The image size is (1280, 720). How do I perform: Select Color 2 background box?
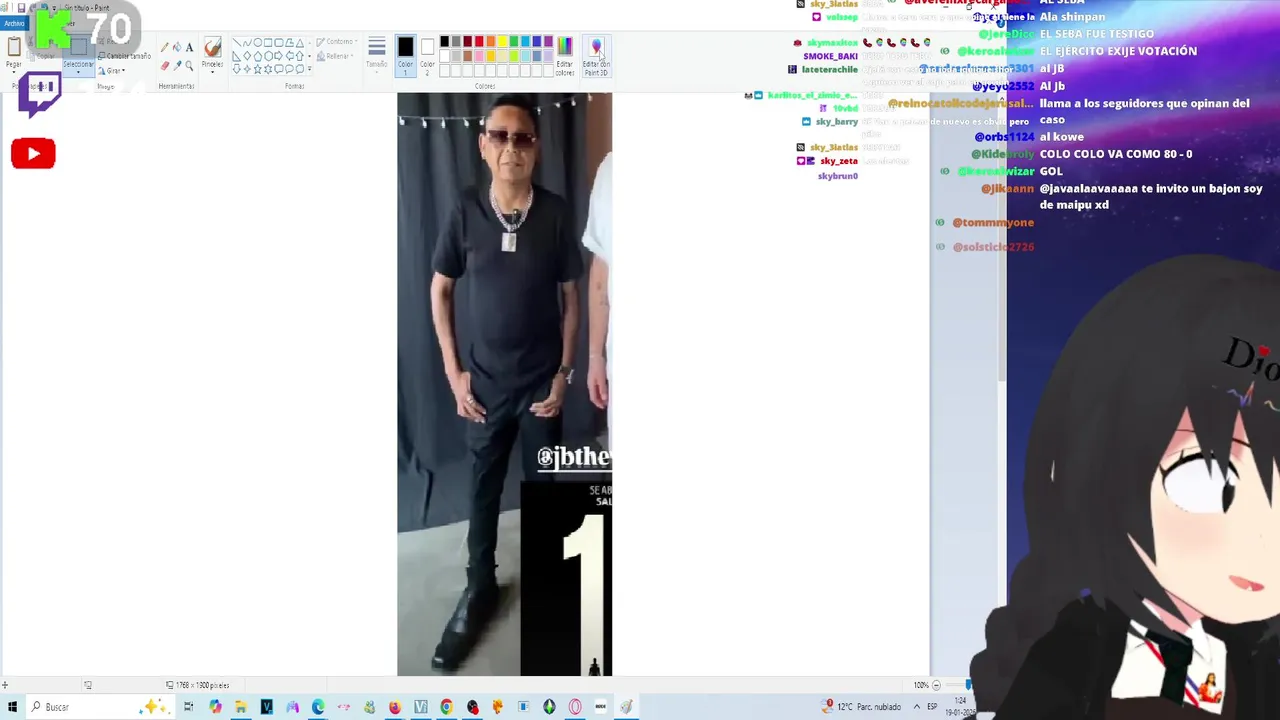click(x=427, y=55)
